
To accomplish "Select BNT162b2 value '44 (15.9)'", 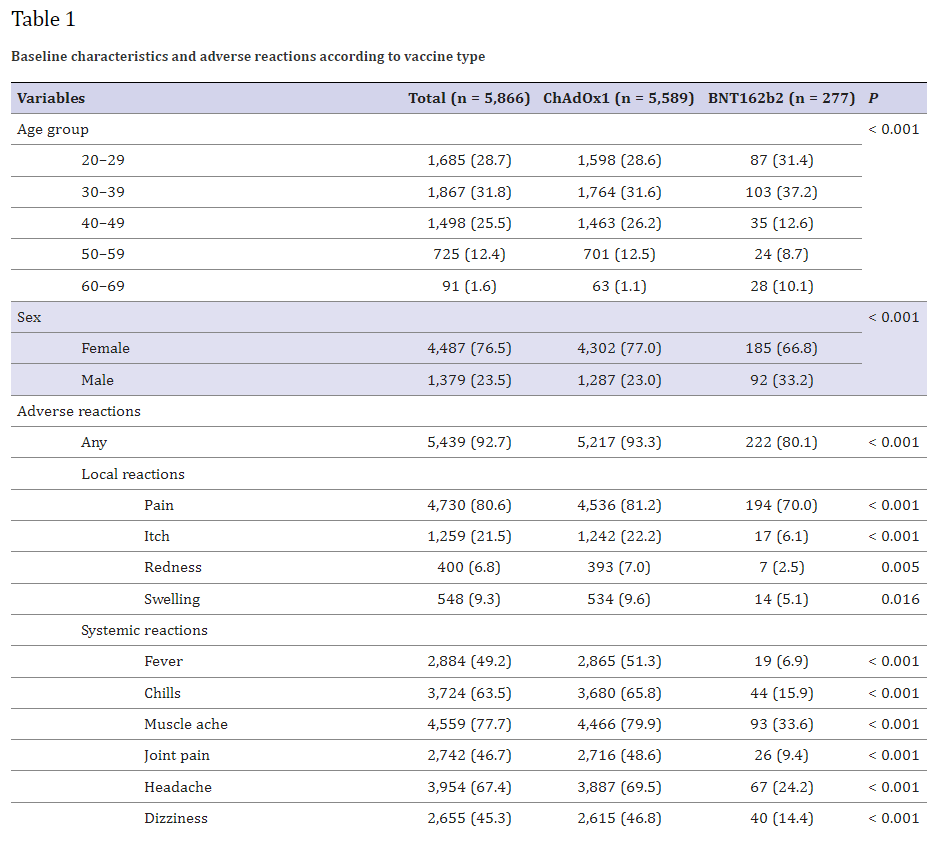I will tap(782, 694).
